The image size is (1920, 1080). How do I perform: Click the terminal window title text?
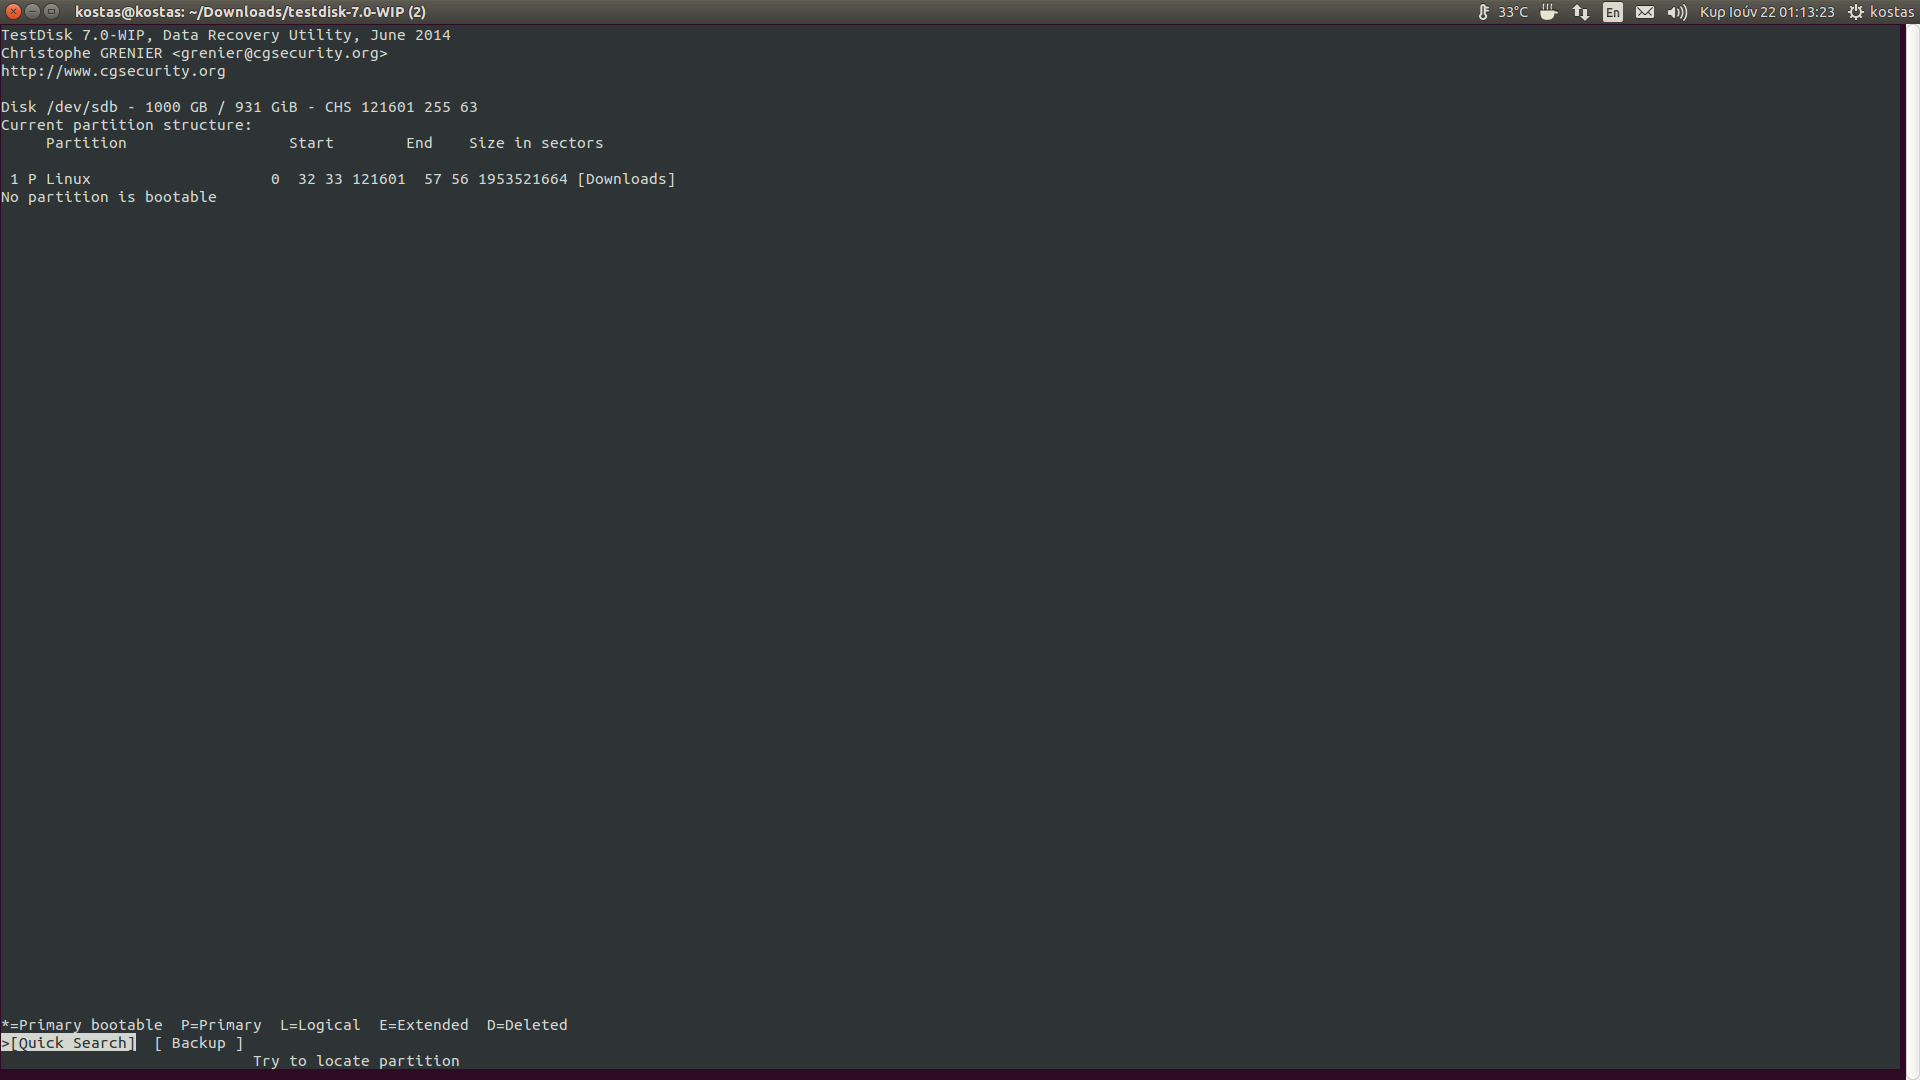coord(250,12)
